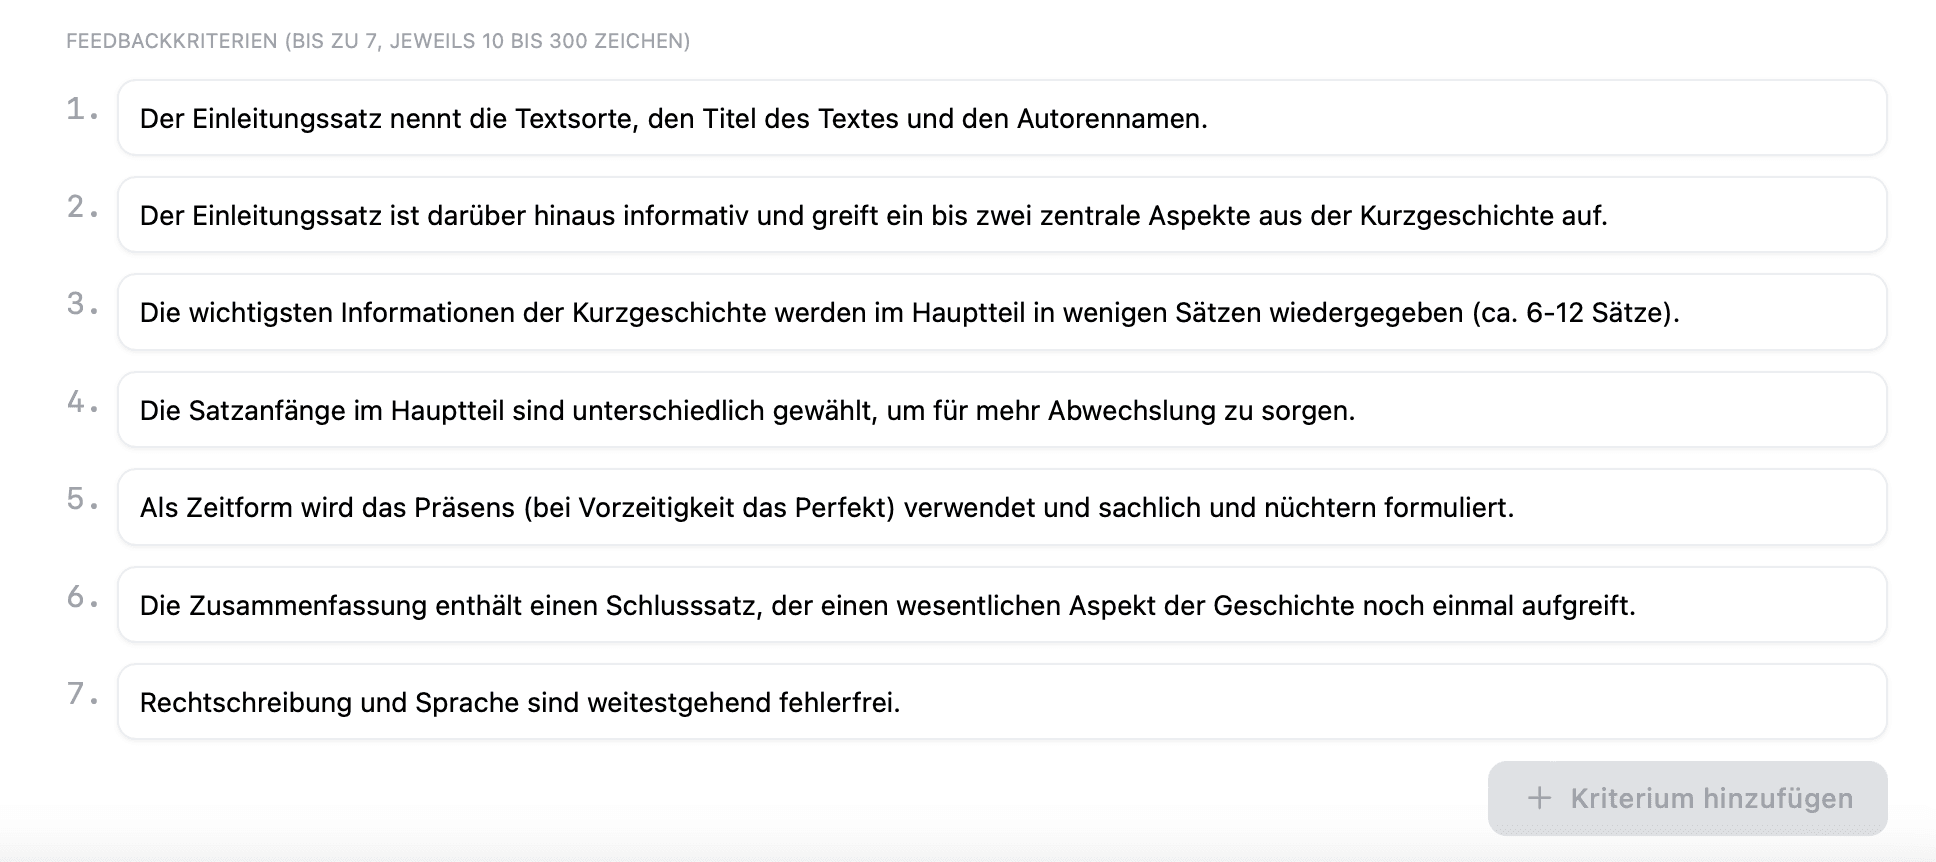This screenshot has height=862, width=1936.
Task: Click into the Satzanfänge criterion field
Action: point(1000,411)
